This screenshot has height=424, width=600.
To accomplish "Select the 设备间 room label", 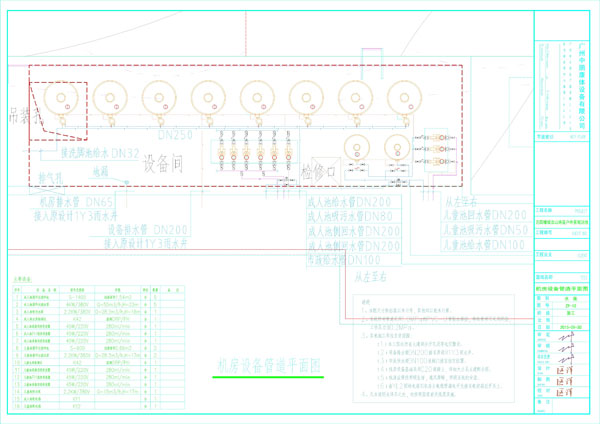I will click(161, 161).
